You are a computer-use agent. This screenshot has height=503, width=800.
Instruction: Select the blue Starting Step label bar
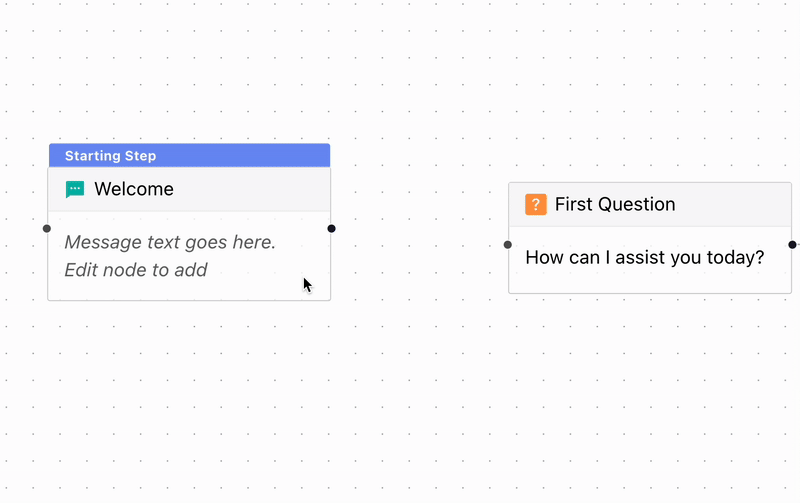[x=189, y=156]
